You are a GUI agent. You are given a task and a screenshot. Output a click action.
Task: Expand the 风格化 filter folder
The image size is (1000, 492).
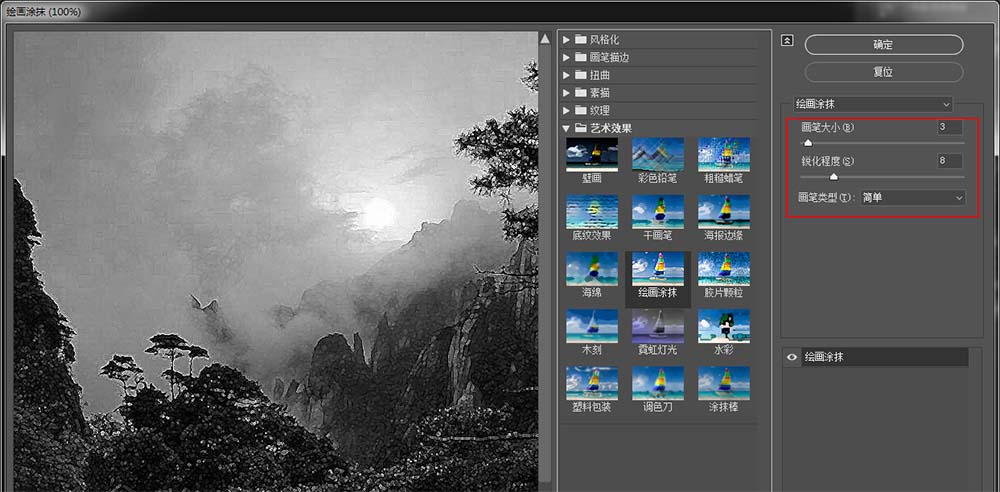[x=566, y=40]
